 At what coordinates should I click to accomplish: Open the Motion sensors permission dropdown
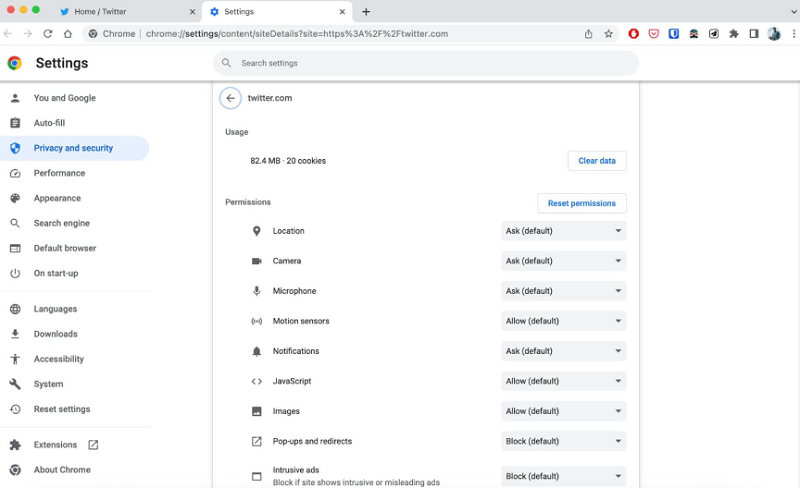(563, 321)
